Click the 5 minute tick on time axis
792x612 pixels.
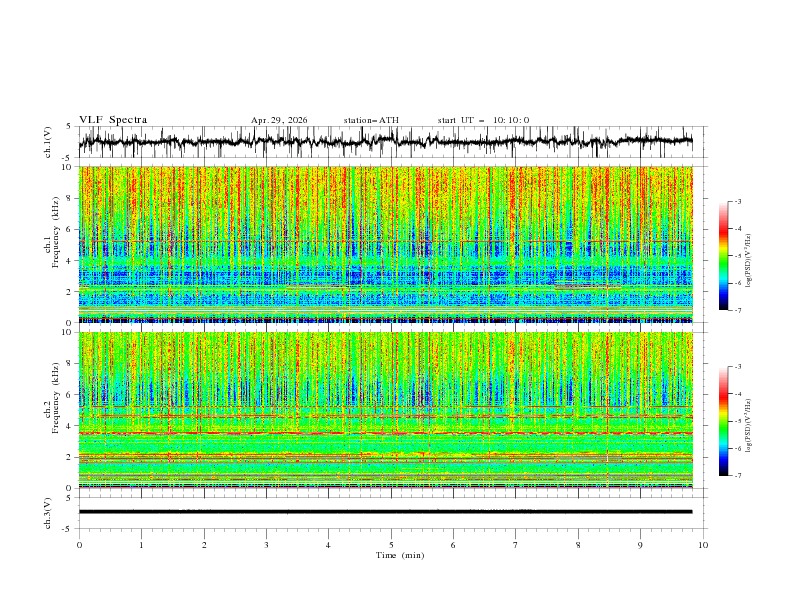tap(391, 545)
